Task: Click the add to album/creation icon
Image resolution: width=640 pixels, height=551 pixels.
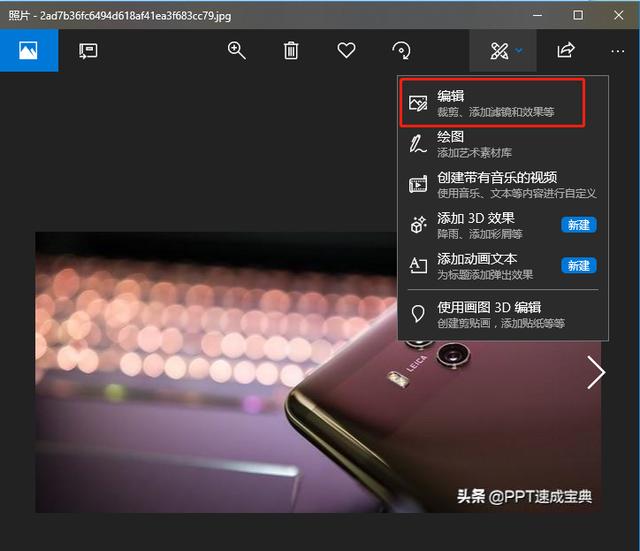Action: [88, 51]
